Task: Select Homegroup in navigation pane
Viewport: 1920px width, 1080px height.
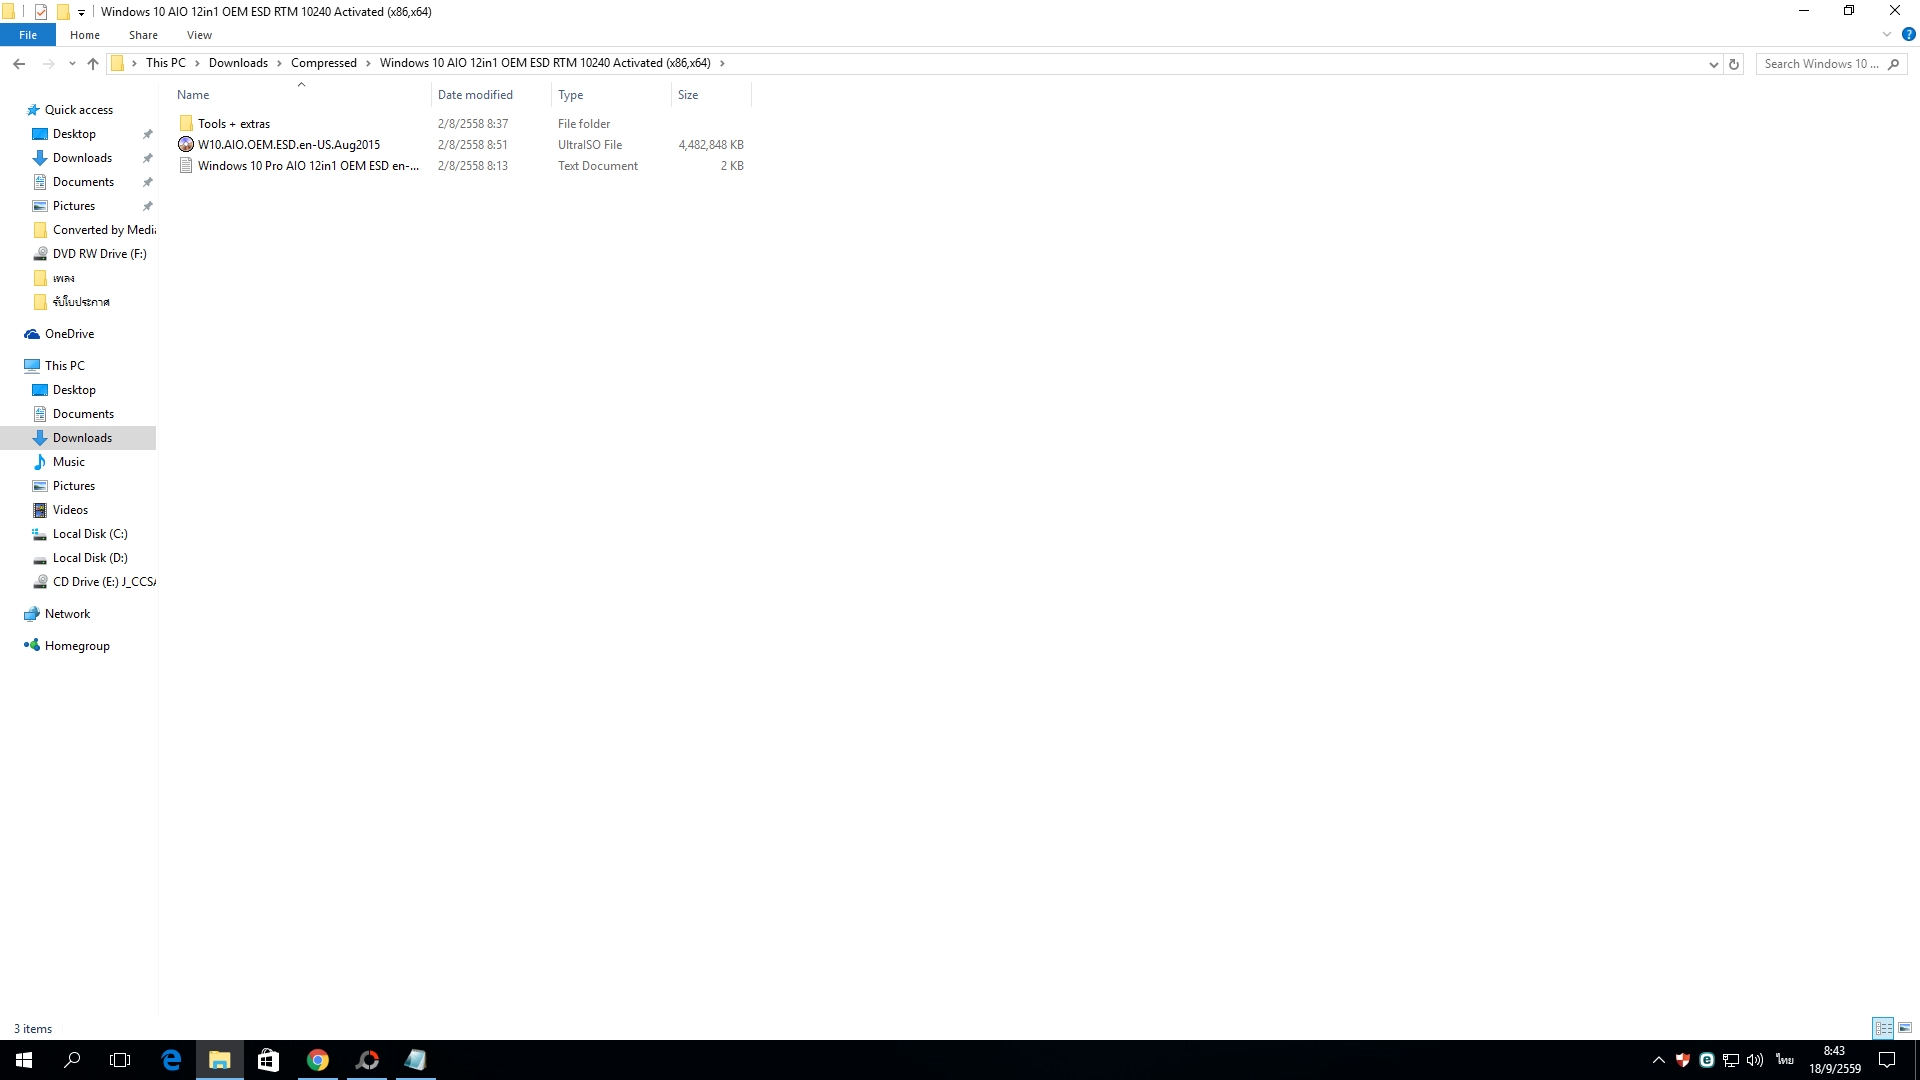Action: pyautogui.click(x=77, y=646)
